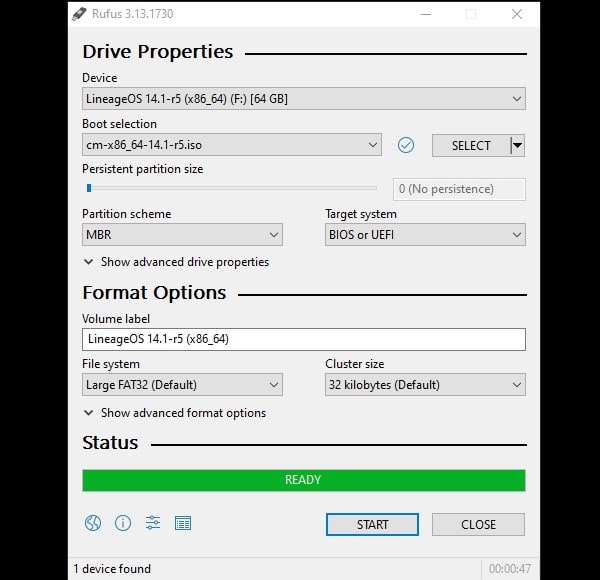This screenshot has width=600, height=580.
Task: Open the File system dropdown
Action: [183, 384]
